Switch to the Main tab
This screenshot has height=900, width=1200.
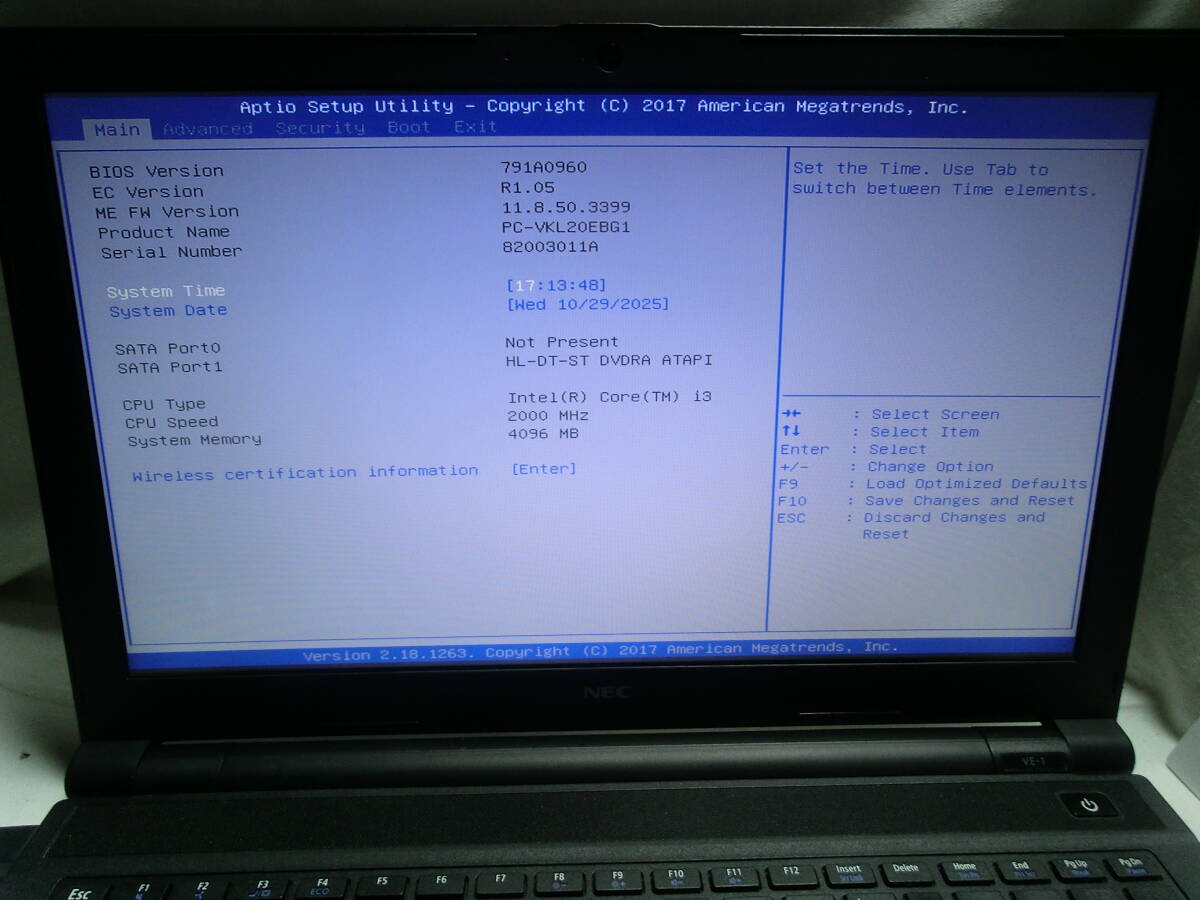[117, 130]
